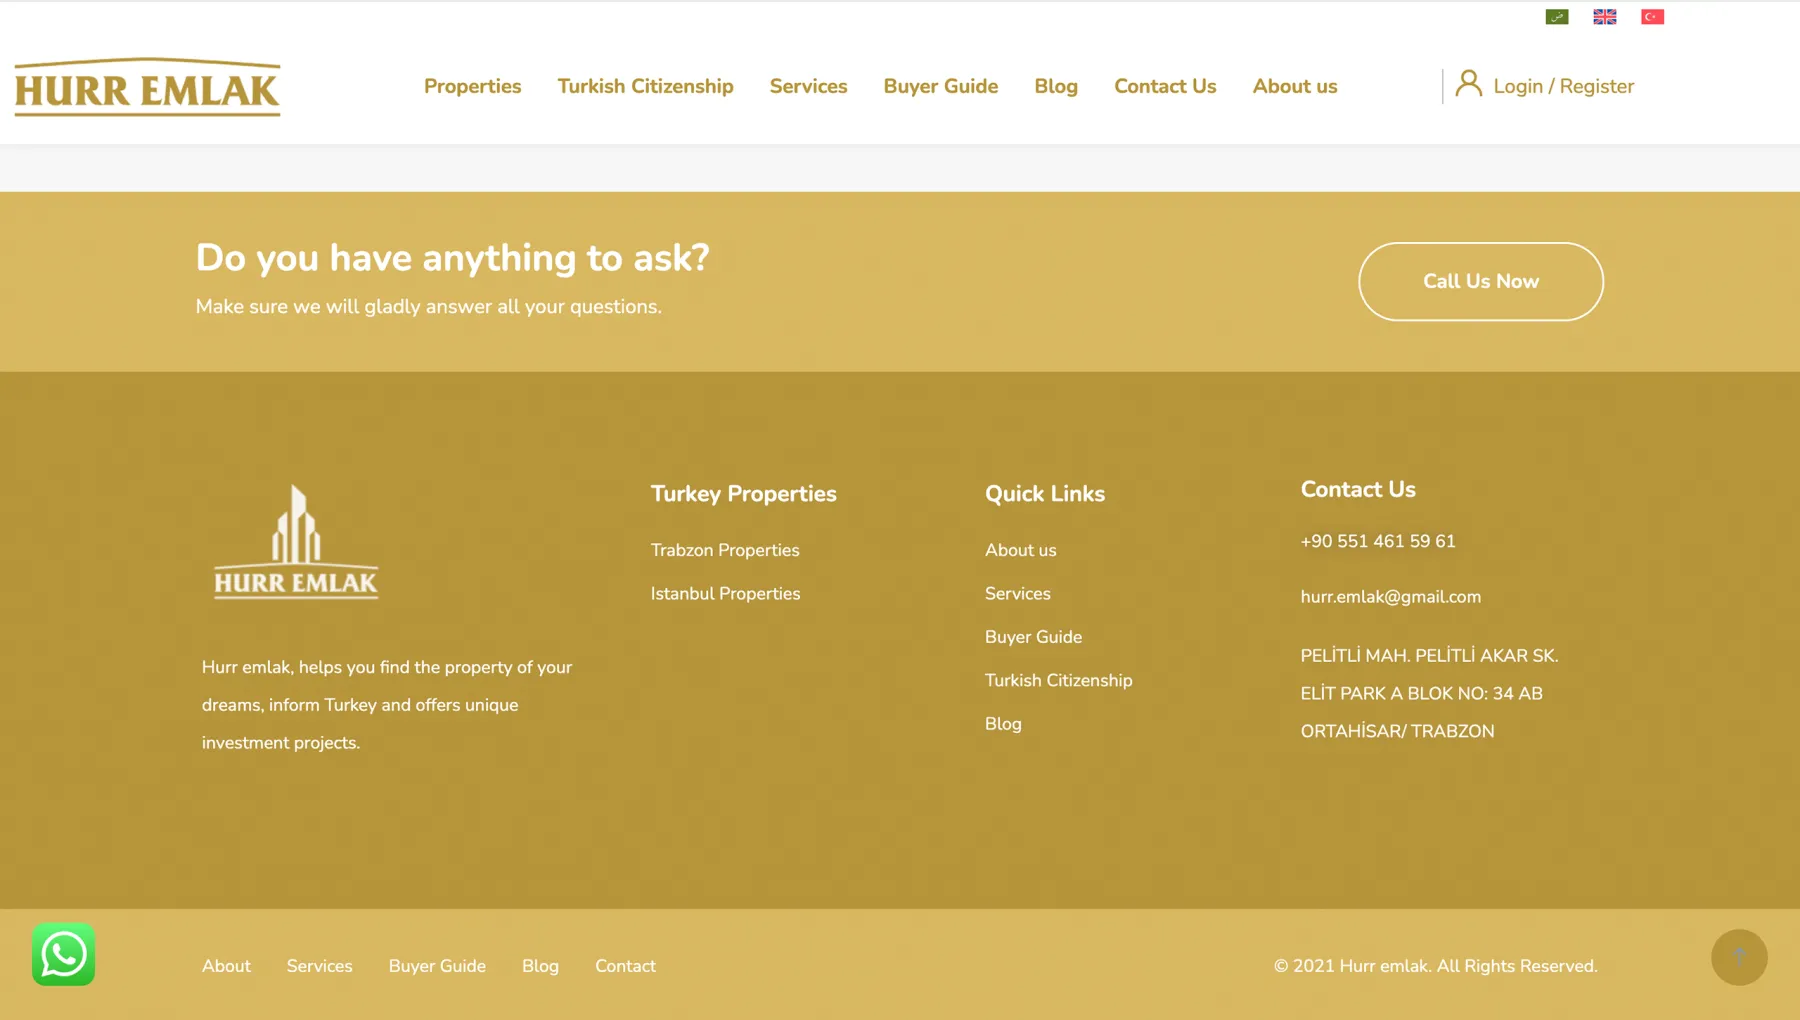The height and width of the screenshot is (1020, 1800).
Task: Click Blog in the bottom footer bar
Action: [x=540, y=966]
